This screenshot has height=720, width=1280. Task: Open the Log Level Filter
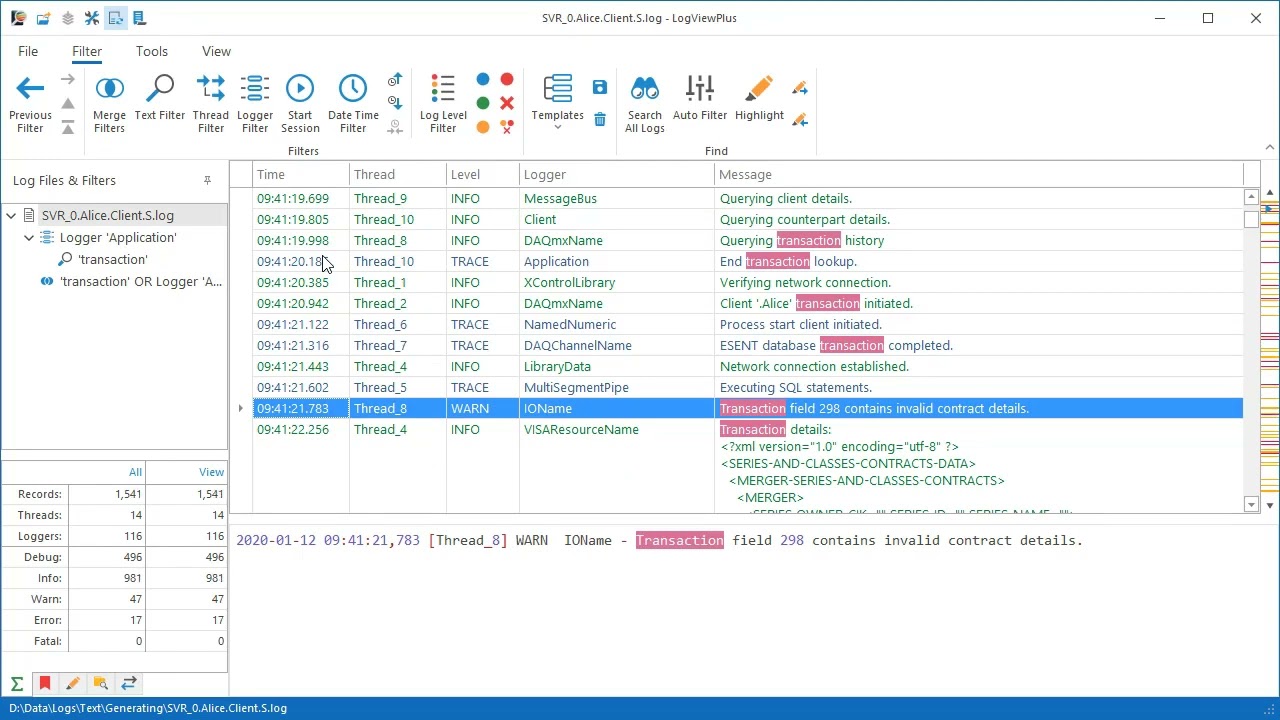click(x=443, y=104)
